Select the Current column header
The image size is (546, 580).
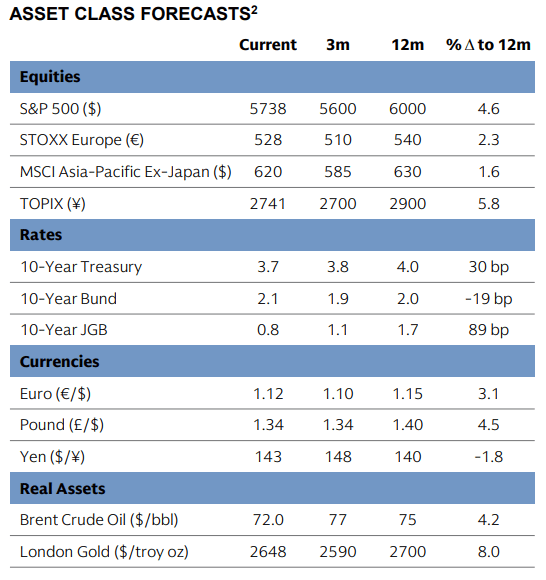(x=268, y=45)
